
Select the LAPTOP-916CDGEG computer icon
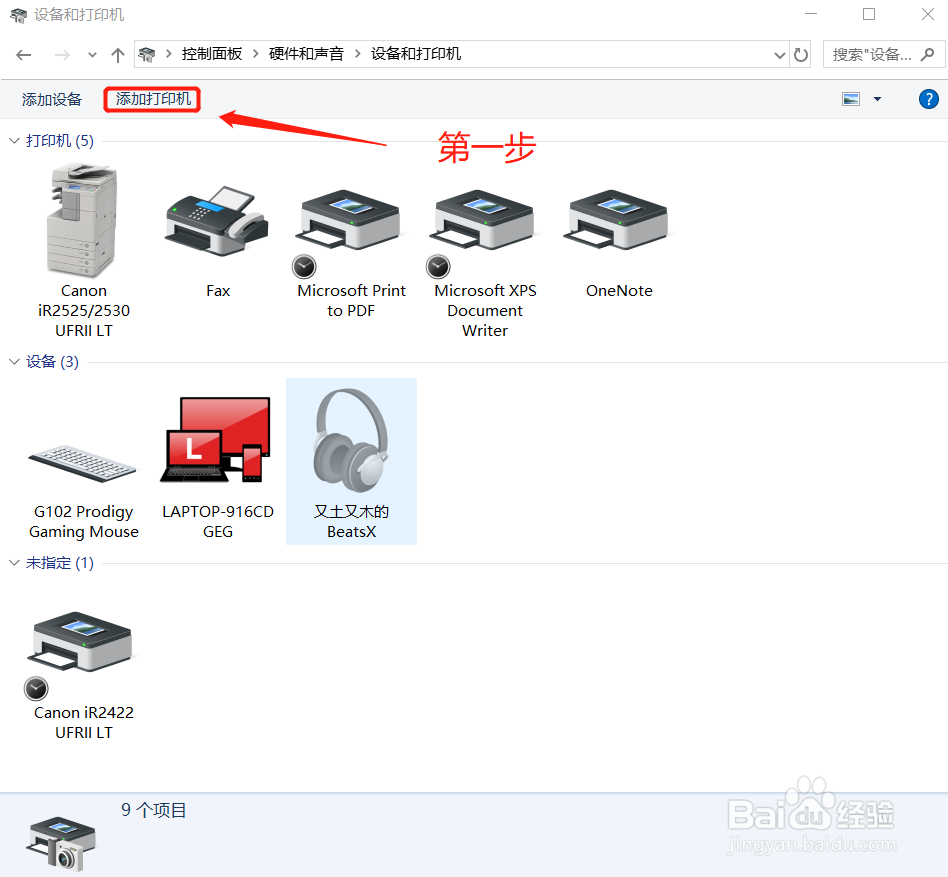216,440
